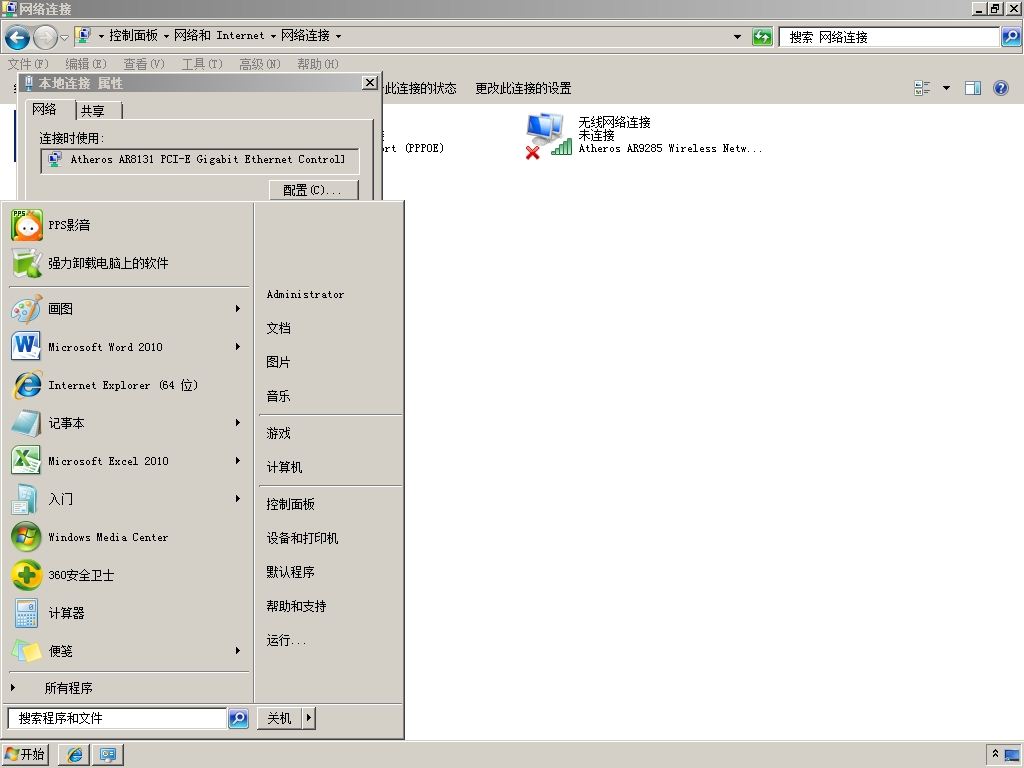The height and width of the screenshot is (768, 1024).
Task: Click the 配置(C)... button
Action: click(313, 190)
